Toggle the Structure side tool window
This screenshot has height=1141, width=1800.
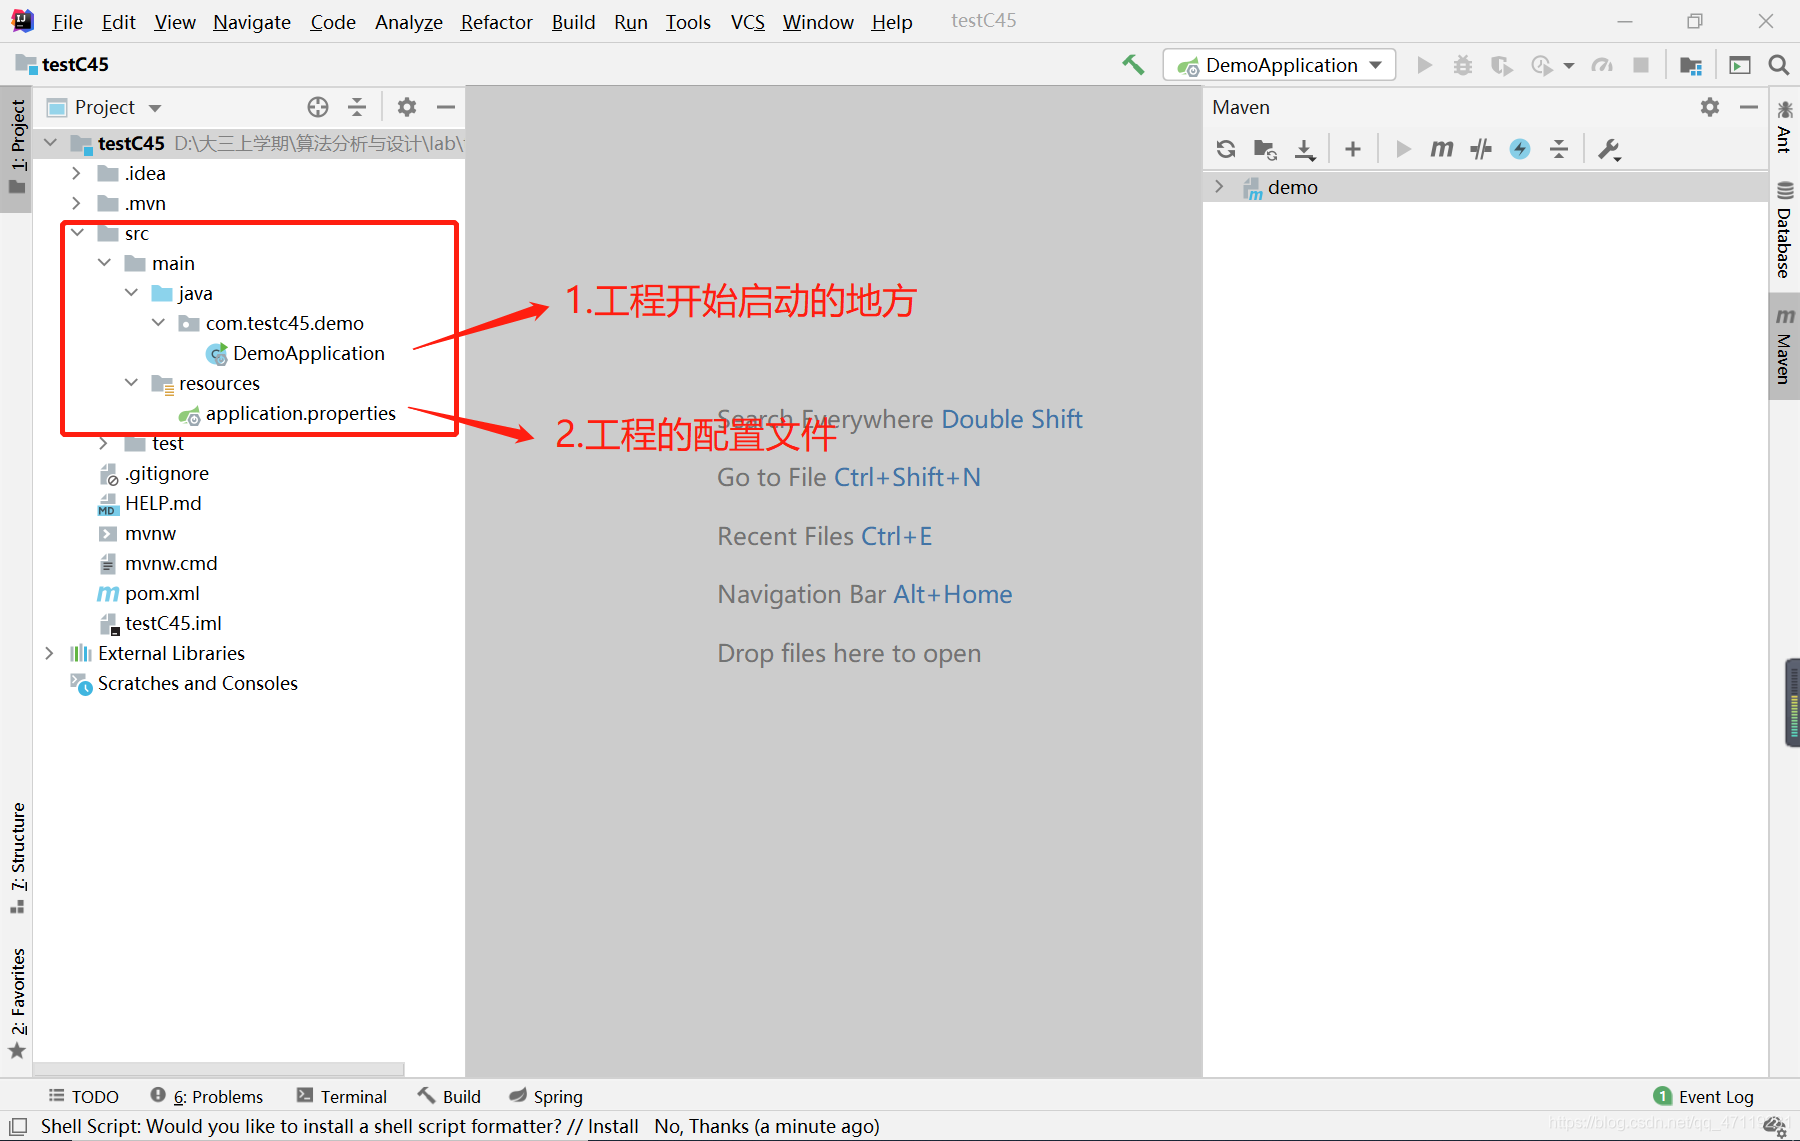click(17, 857)
